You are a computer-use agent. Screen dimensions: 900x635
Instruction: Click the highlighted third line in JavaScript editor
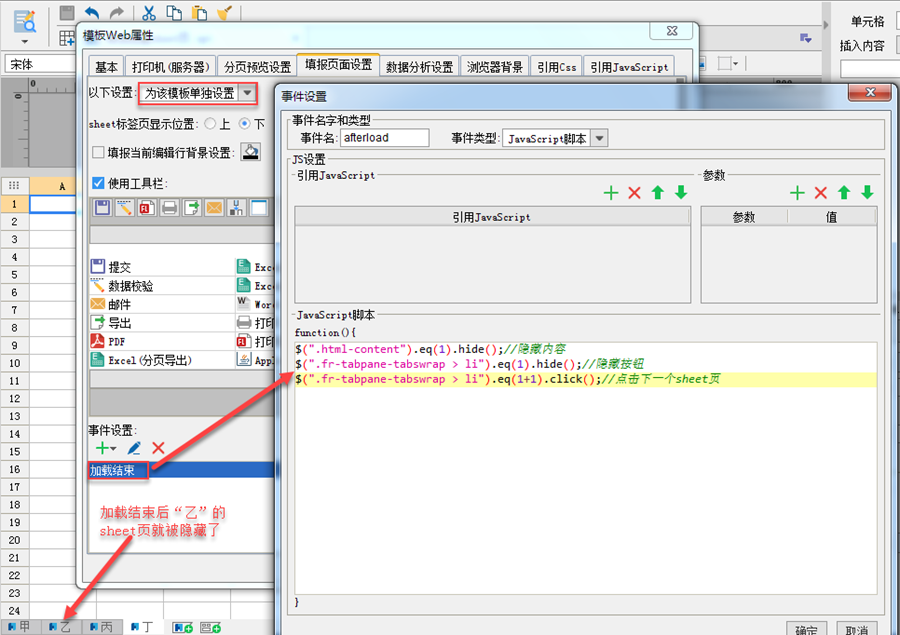point(585,379)
